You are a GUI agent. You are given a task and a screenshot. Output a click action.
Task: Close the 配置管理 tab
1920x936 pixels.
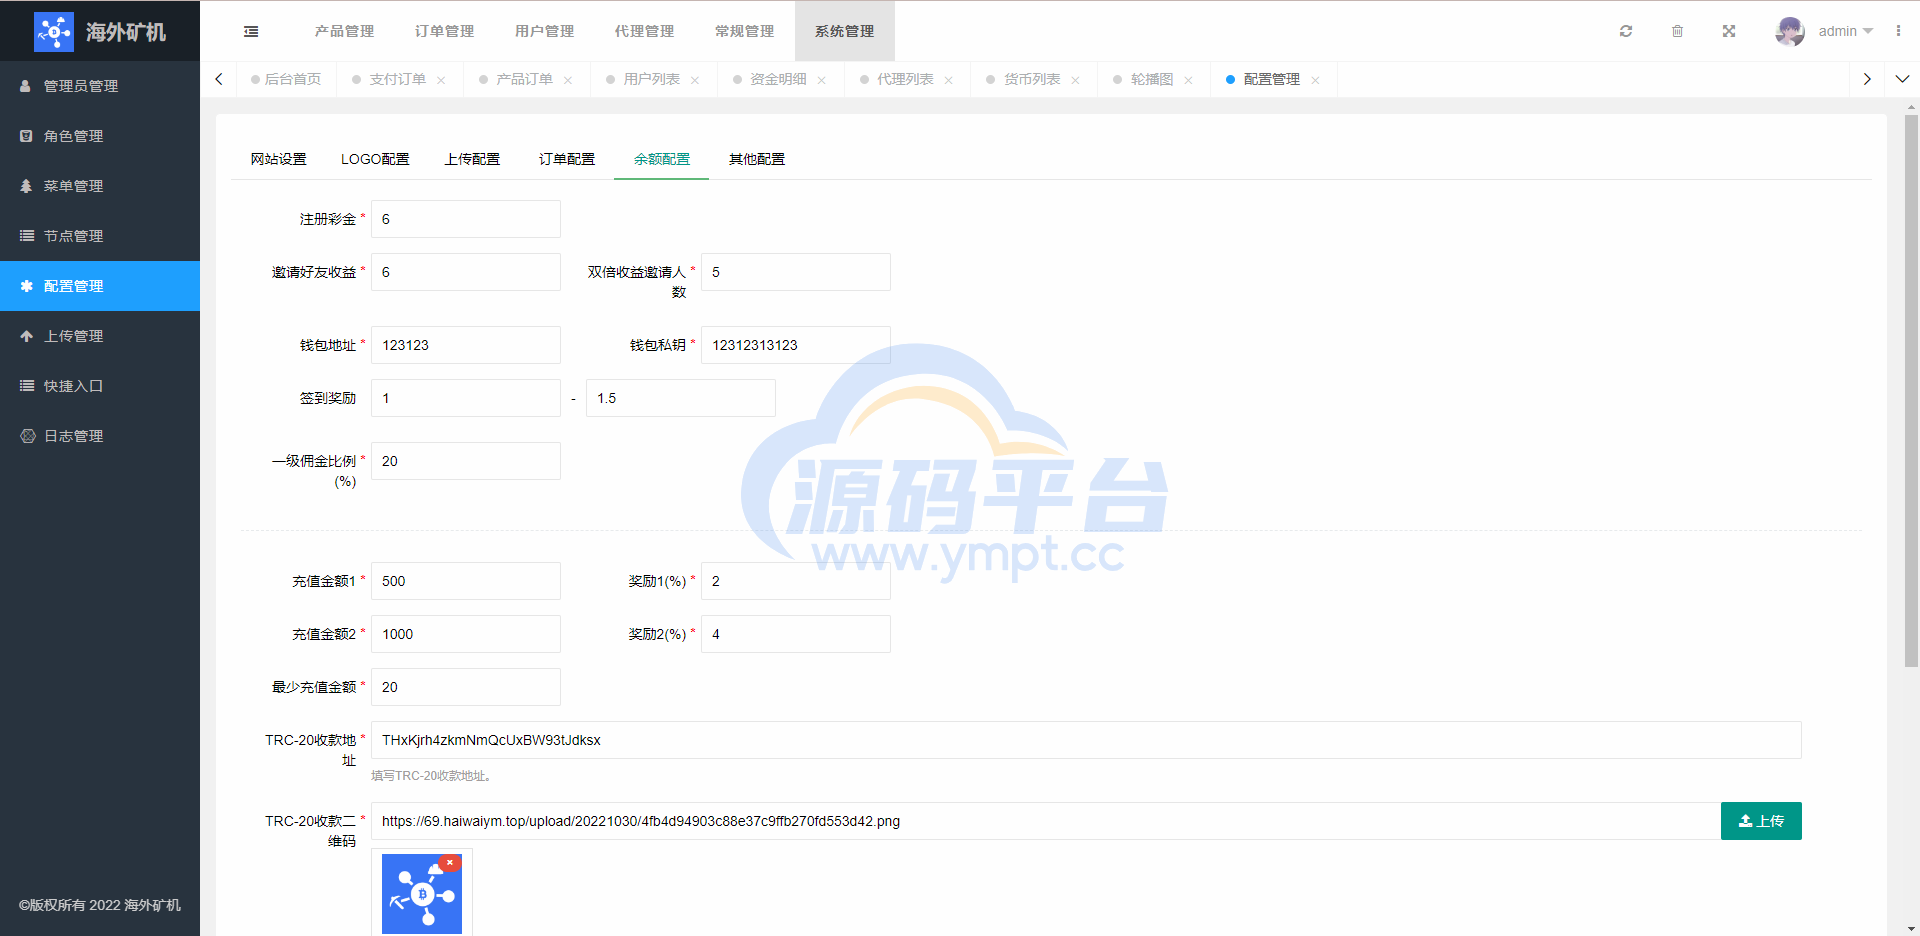click(x=1316, y=80)
